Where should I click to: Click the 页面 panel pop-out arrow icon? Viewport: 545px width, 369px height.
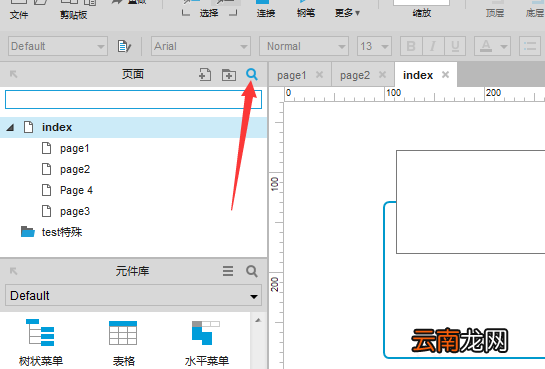13,74
